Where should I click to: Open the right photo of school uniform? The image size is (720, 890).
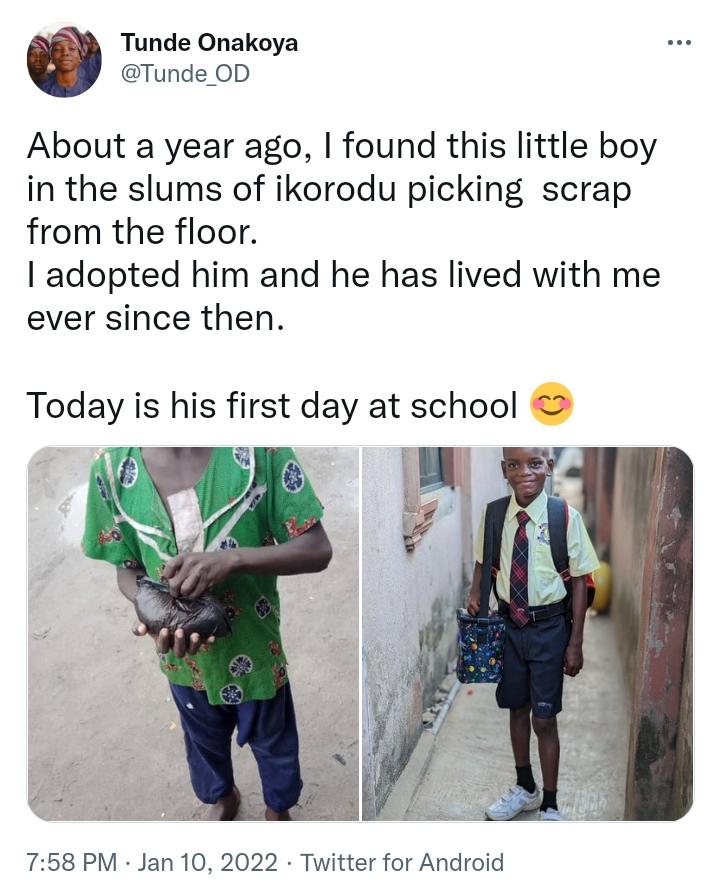[x=527, y=633]
